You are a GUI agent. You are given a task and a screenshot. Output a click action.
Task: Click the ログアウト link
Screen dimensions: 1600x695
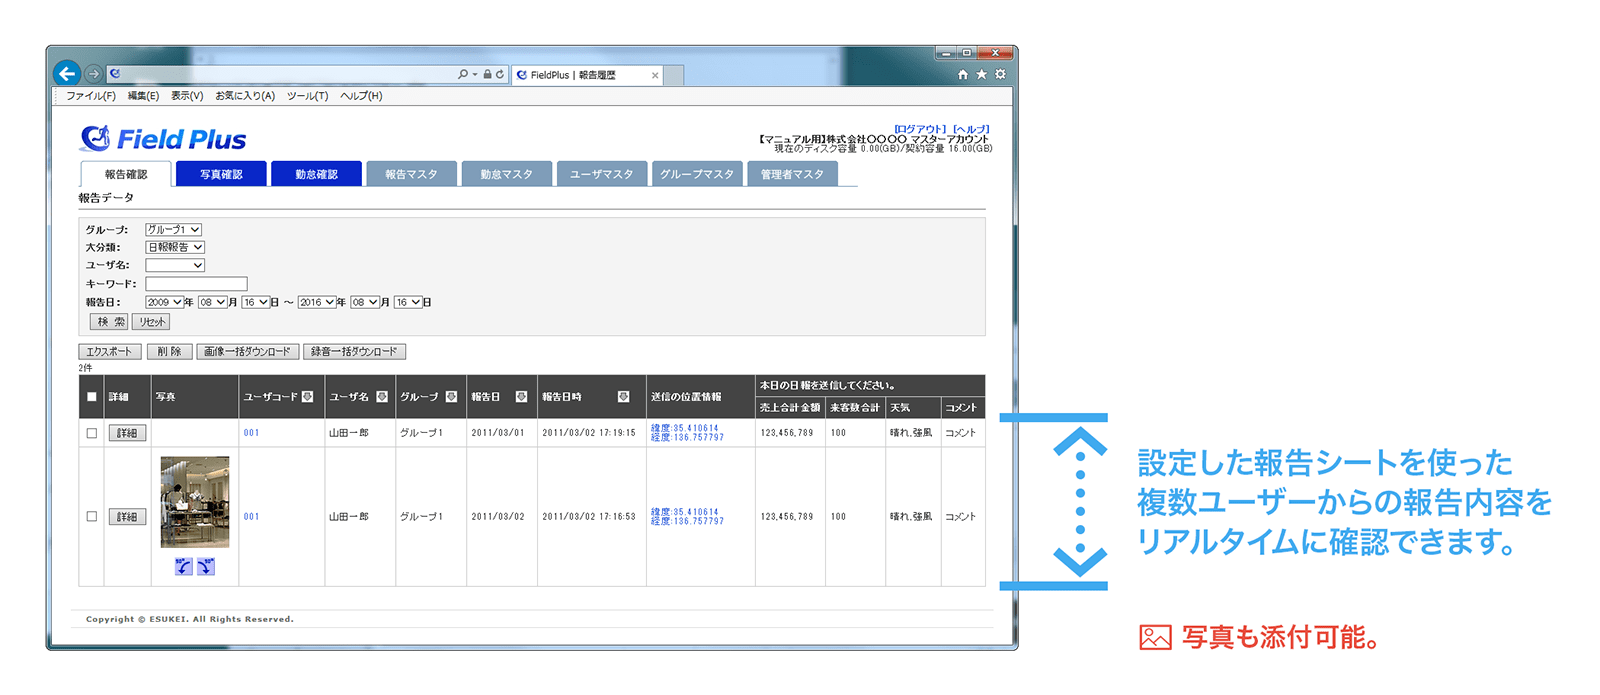919,129
